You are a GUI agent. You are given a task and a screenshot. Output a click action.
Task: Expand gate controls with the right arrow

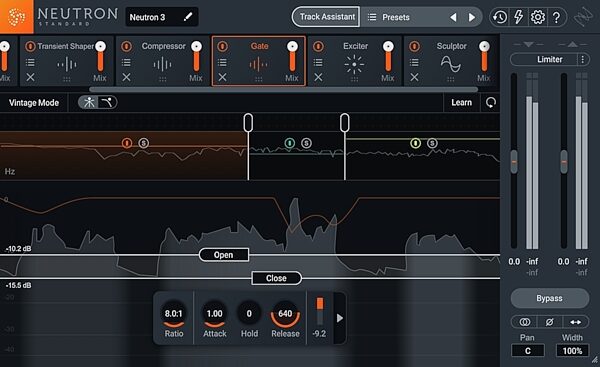coord(340,318)
